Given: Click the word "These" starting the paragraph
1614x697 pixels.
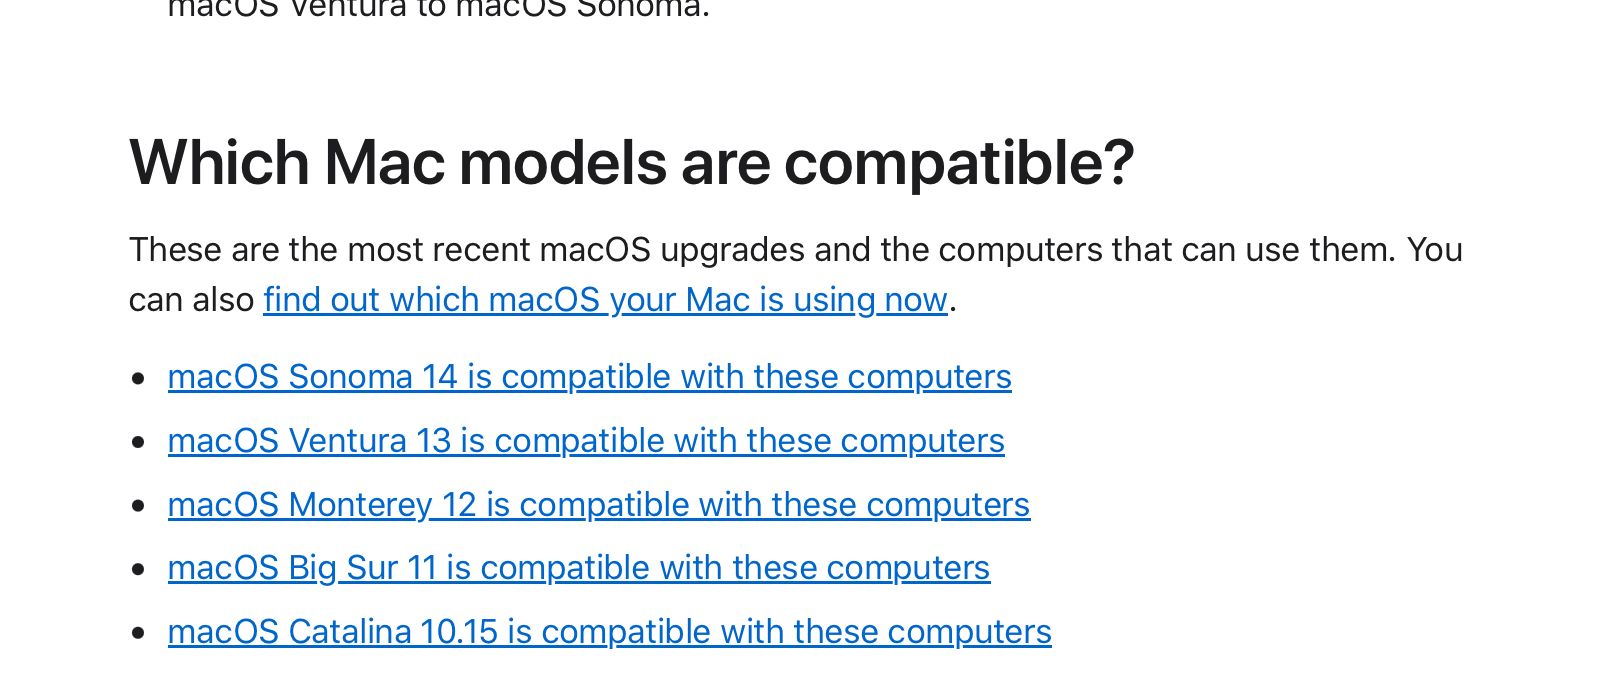Looking at the screenshot, I should [x=175, y=250].
